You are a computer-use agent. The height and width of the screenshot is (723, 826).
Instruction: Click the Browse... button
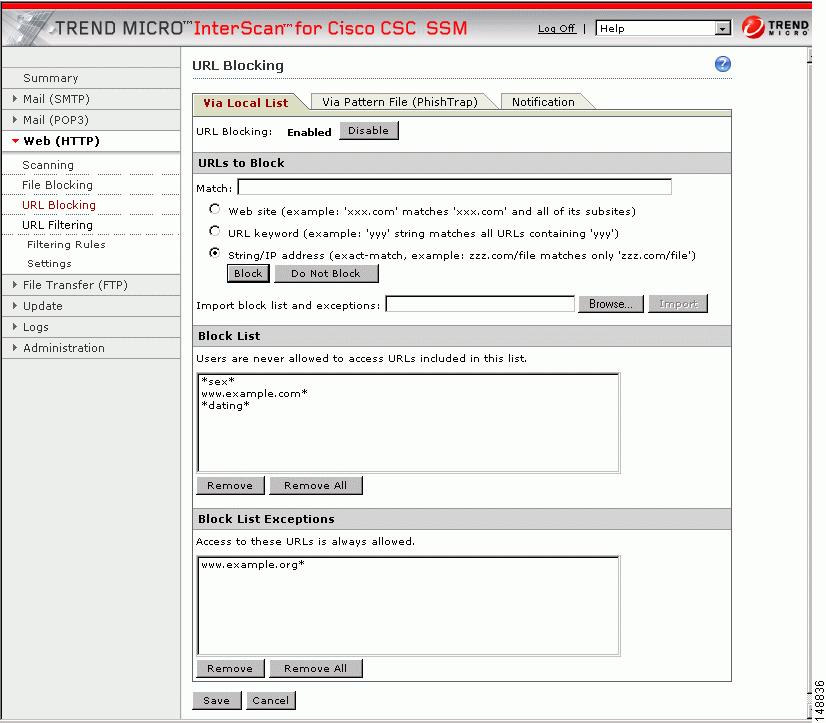611,304
